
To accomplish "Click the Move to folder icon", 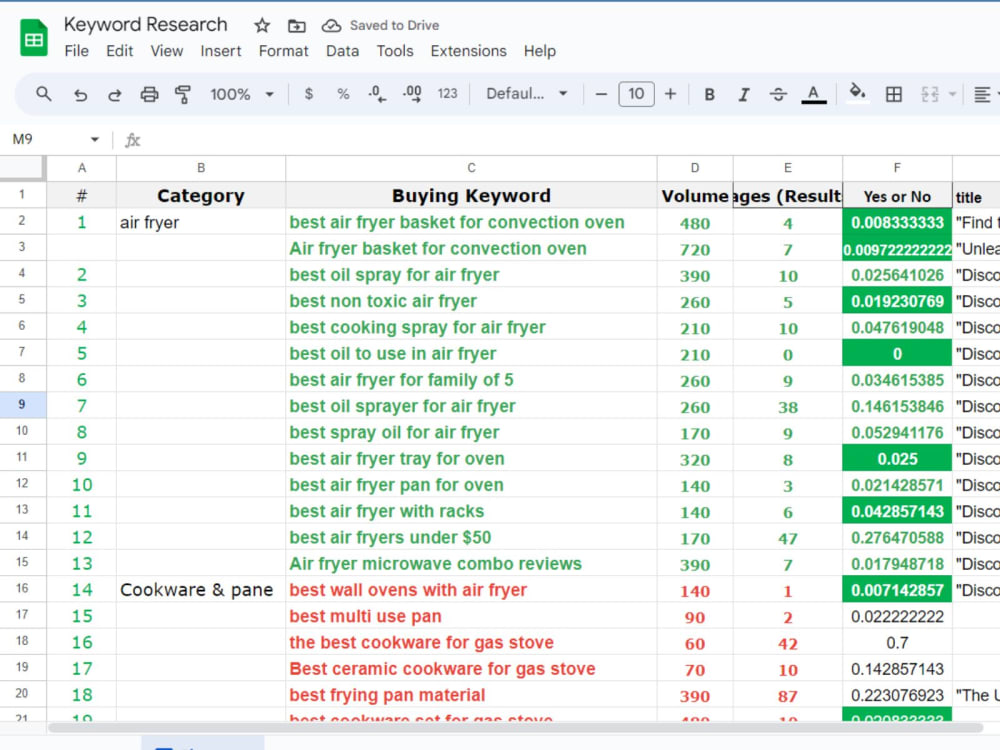I will [297, 26].
